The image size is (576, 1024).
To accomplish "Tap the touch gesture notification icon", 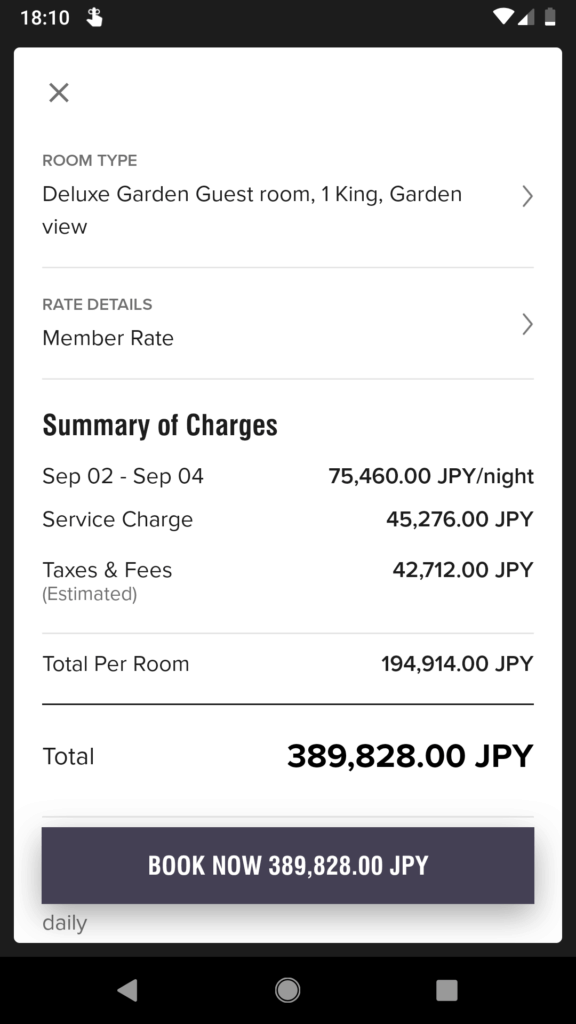I will (95, 17).
